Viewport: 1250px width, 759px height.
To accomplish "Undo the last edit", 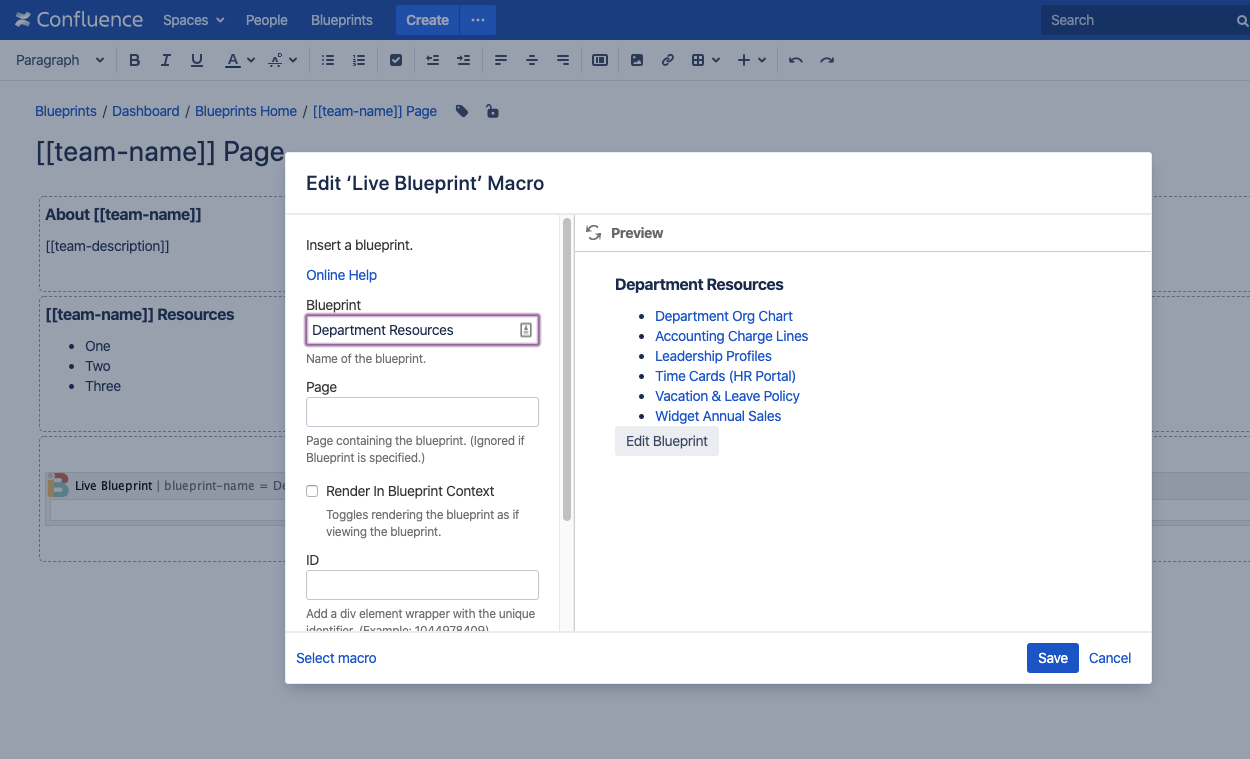I will click(x=796, y=60).
